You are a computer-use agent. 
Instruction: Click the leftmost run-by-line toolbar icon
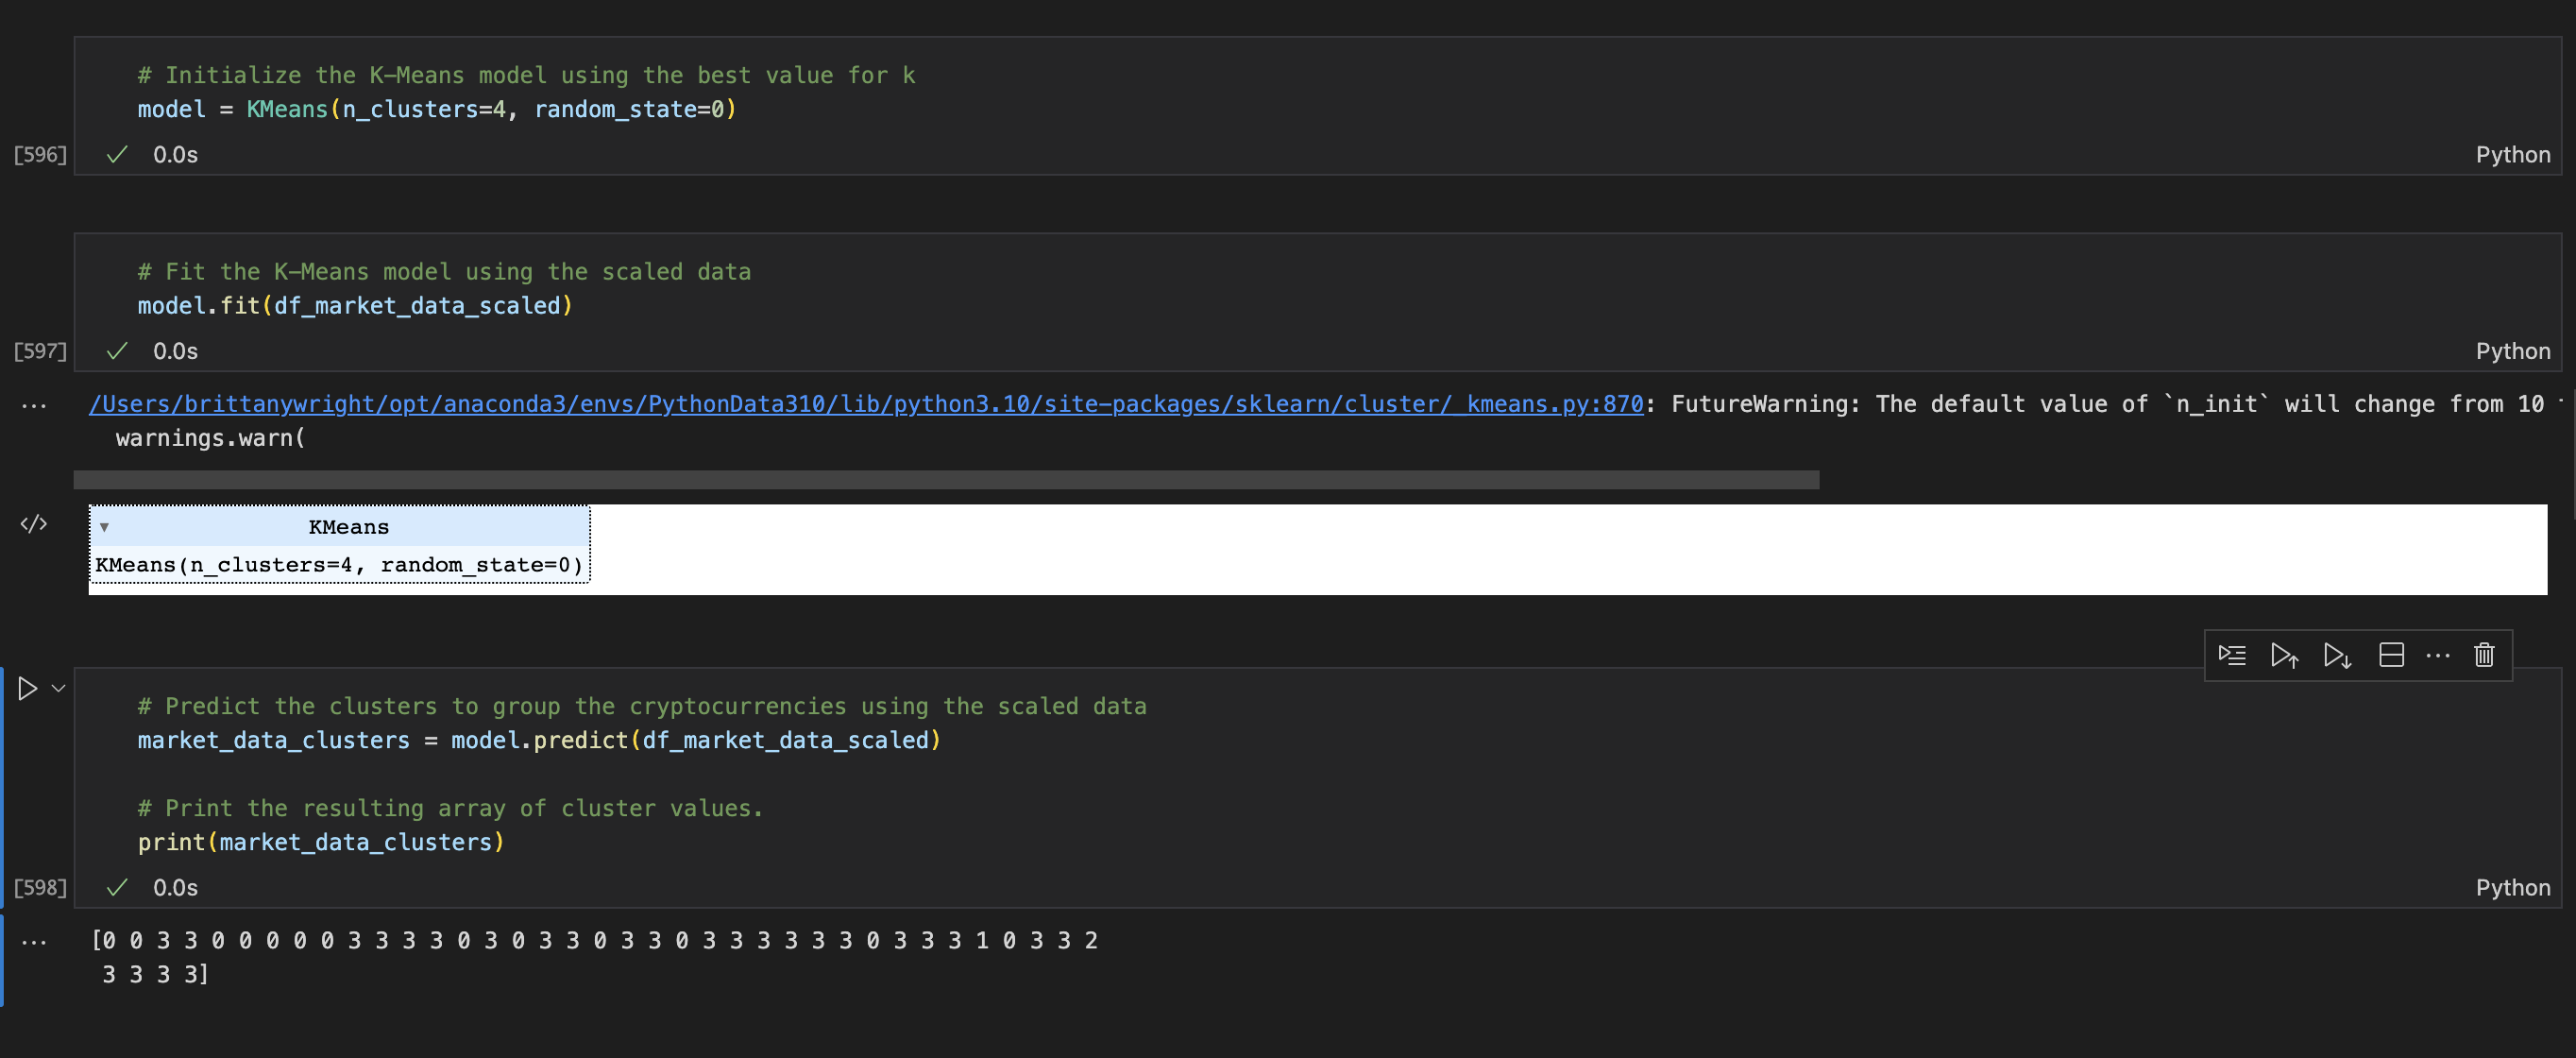point(2232,655)
